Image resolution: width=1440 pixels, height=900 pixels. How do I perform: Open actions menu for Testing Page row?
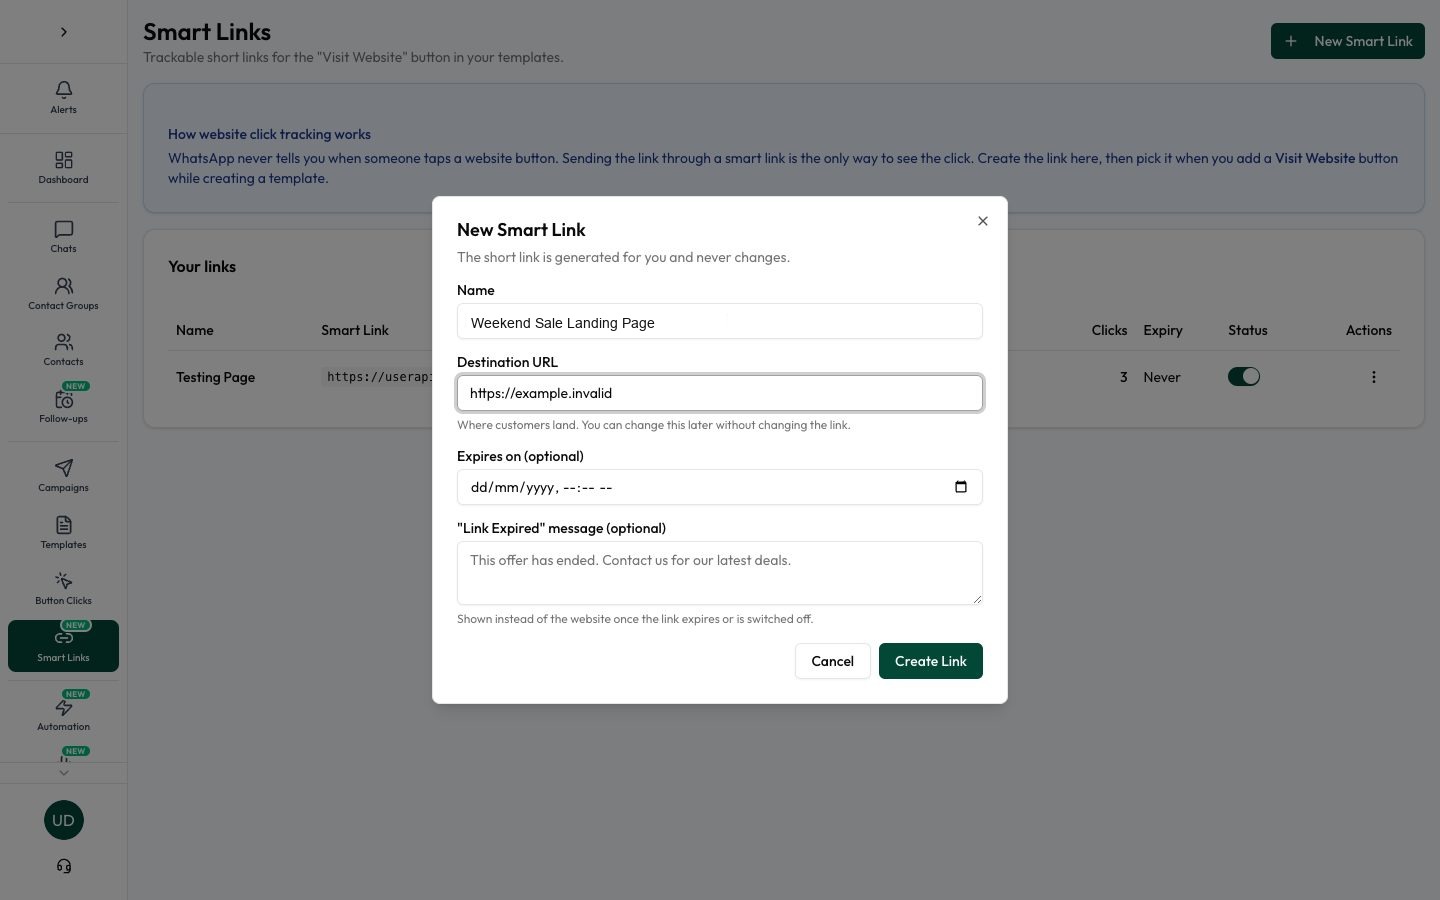[1373, 377]
